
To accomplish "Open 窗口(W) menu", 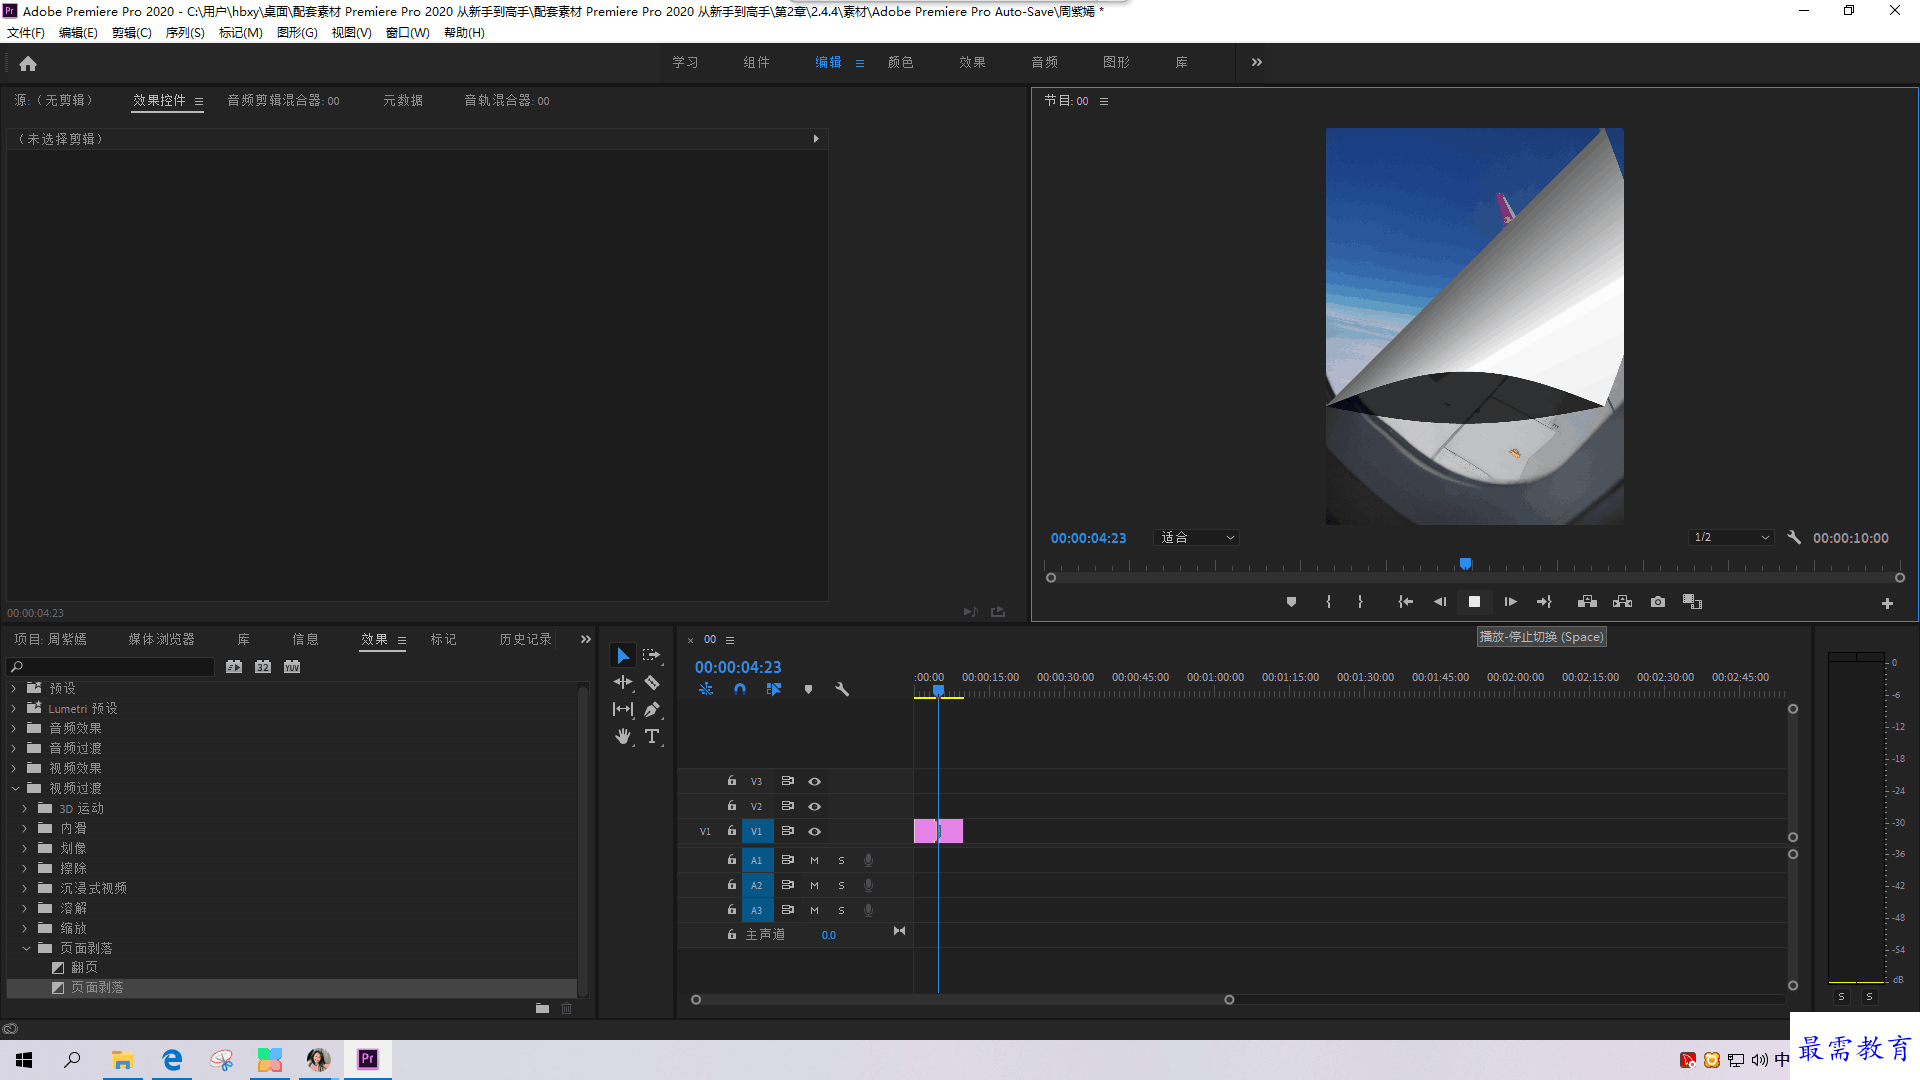I will (x=408, y=33).
